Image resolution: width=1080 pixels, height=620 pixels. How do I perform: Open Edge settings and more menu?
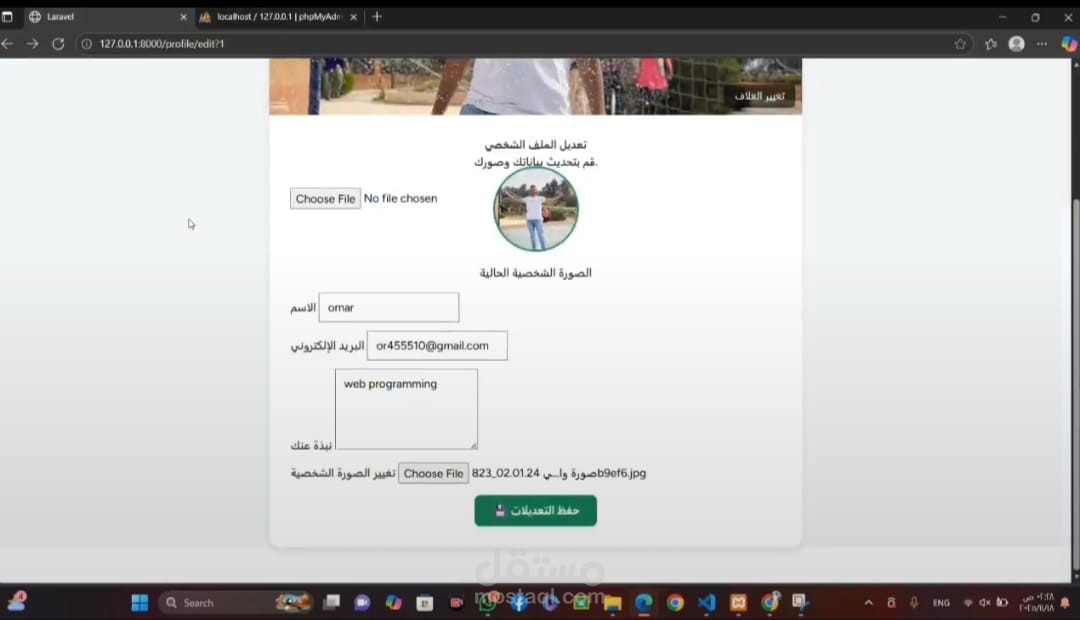[1042, 43]
